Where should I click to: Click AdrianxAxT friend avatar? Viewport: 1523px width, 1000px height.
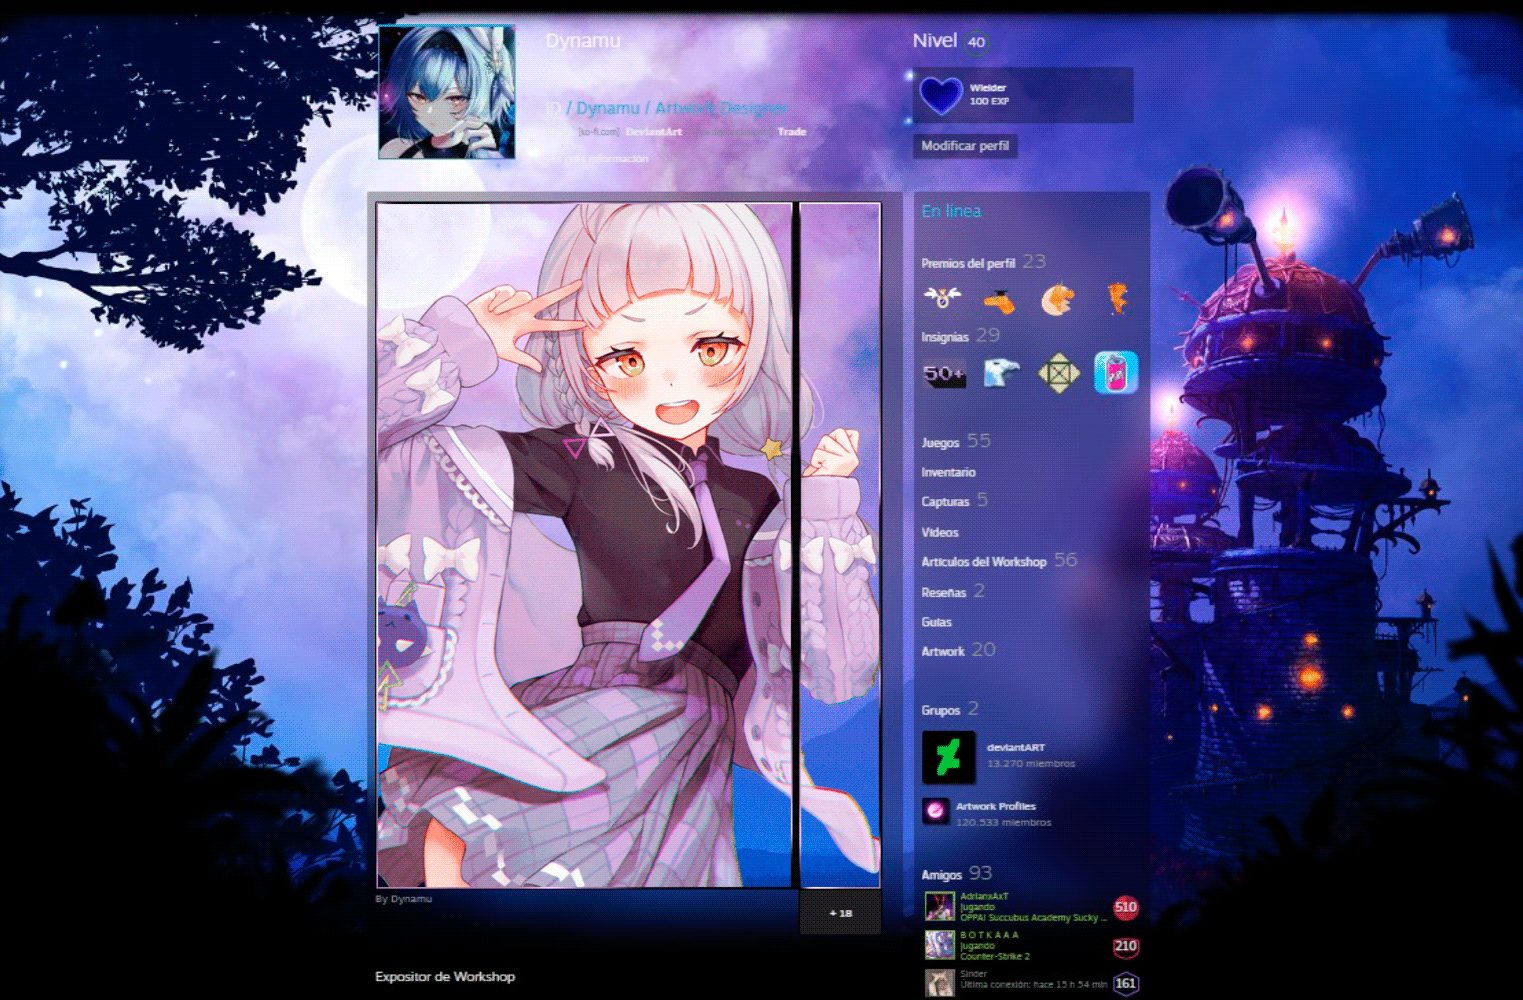click(939, 906)
